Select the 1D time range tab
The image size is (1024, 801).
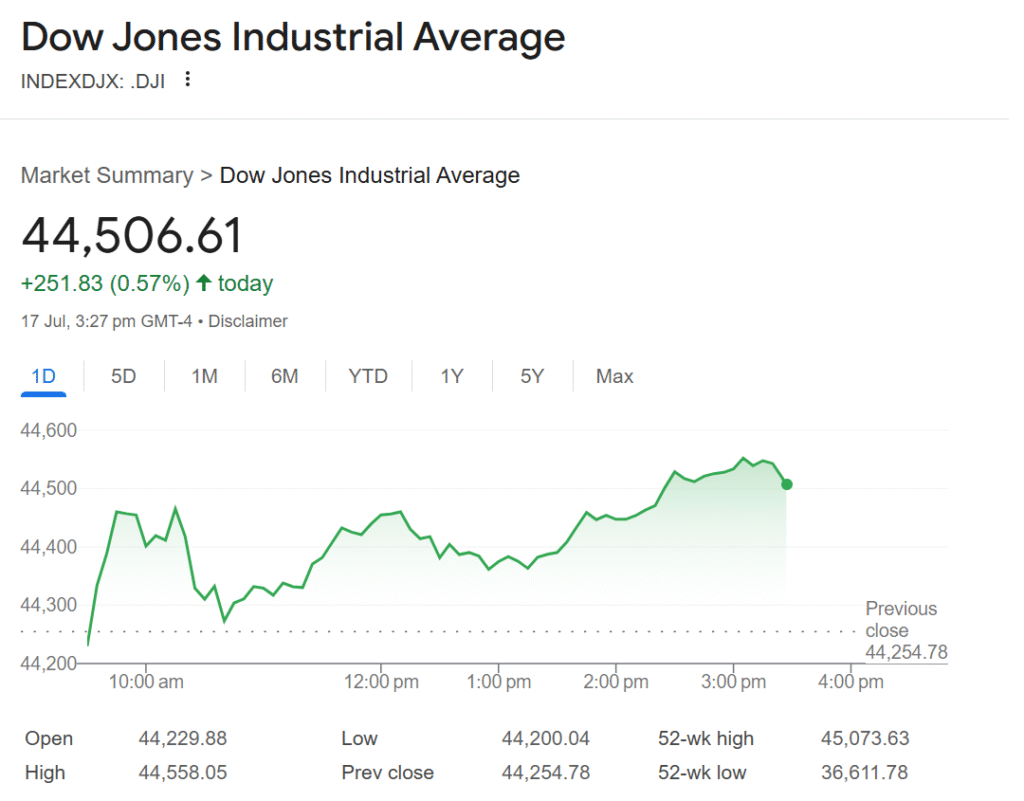click(x=43, y=377)
